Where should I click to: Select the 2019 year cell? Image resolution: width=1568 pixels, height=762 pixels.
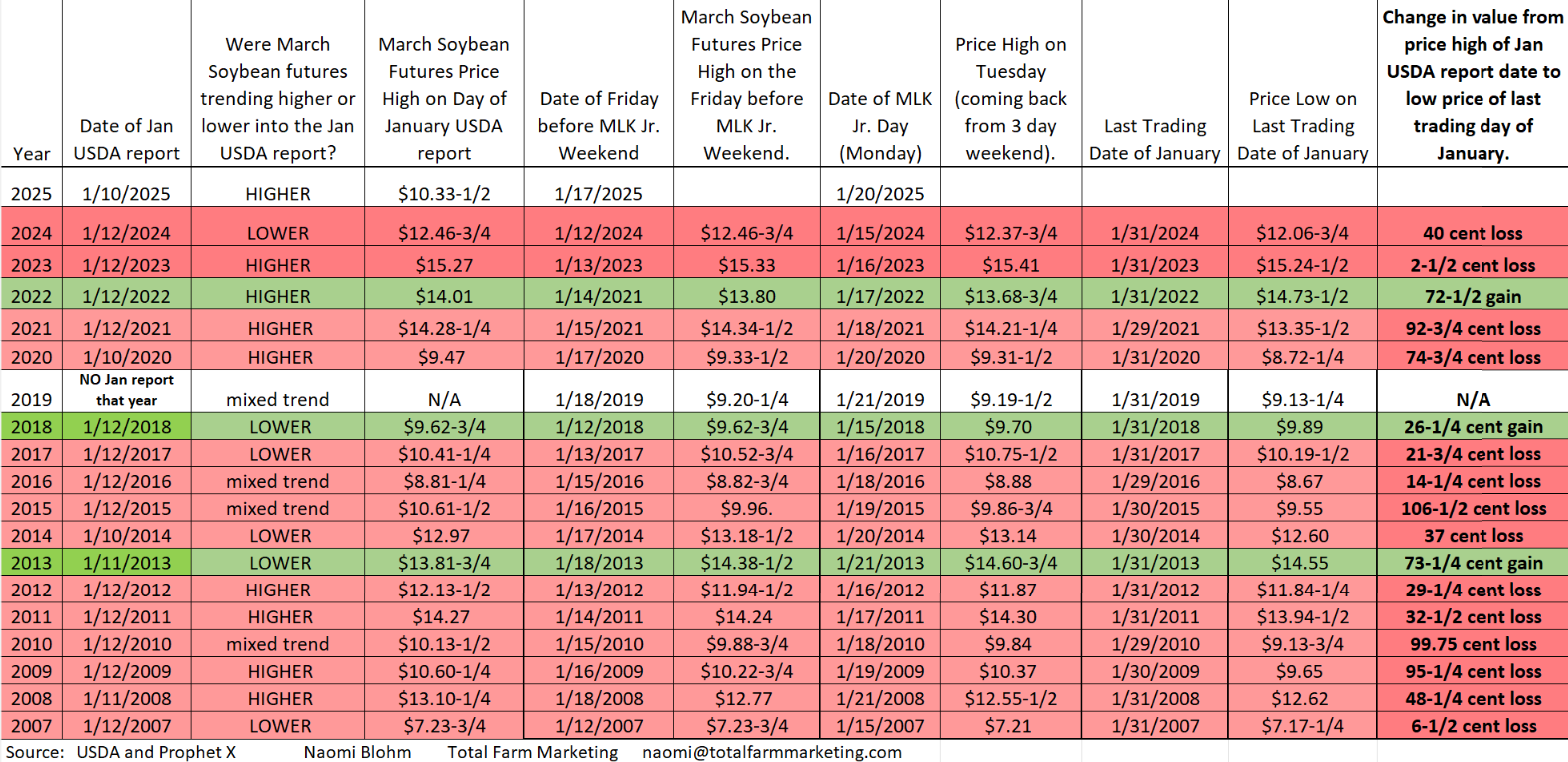pyautogui.click(x=32, y=390)
